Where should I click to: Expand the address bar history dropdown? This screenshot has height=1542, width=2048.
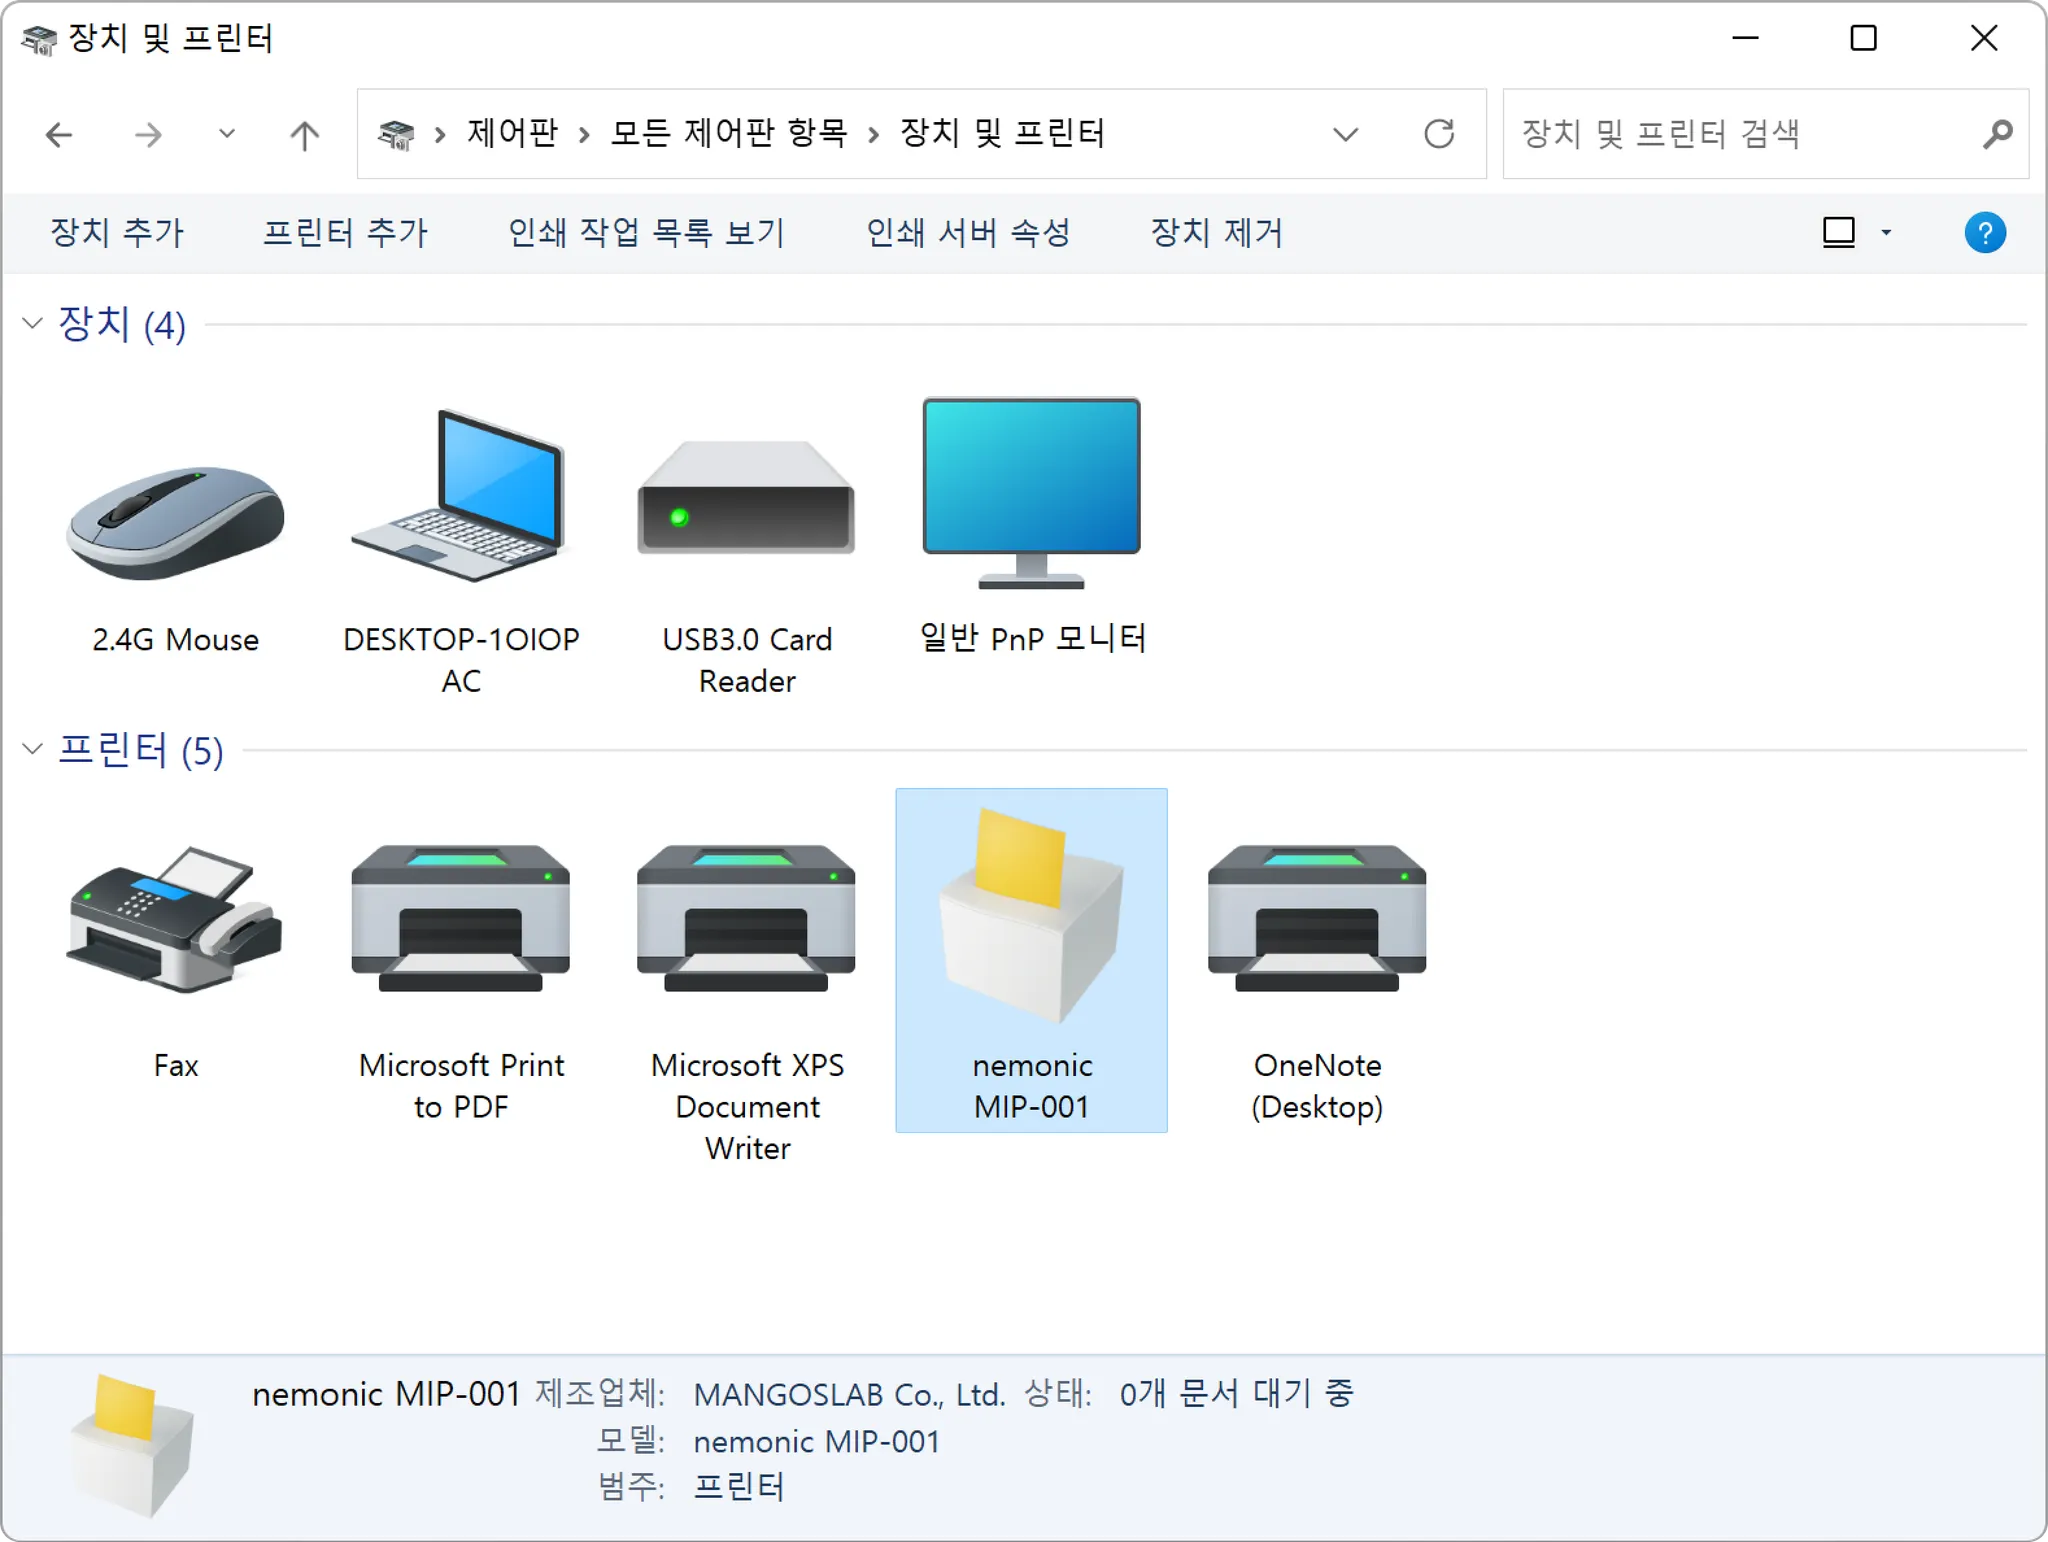coord(1345,134)
